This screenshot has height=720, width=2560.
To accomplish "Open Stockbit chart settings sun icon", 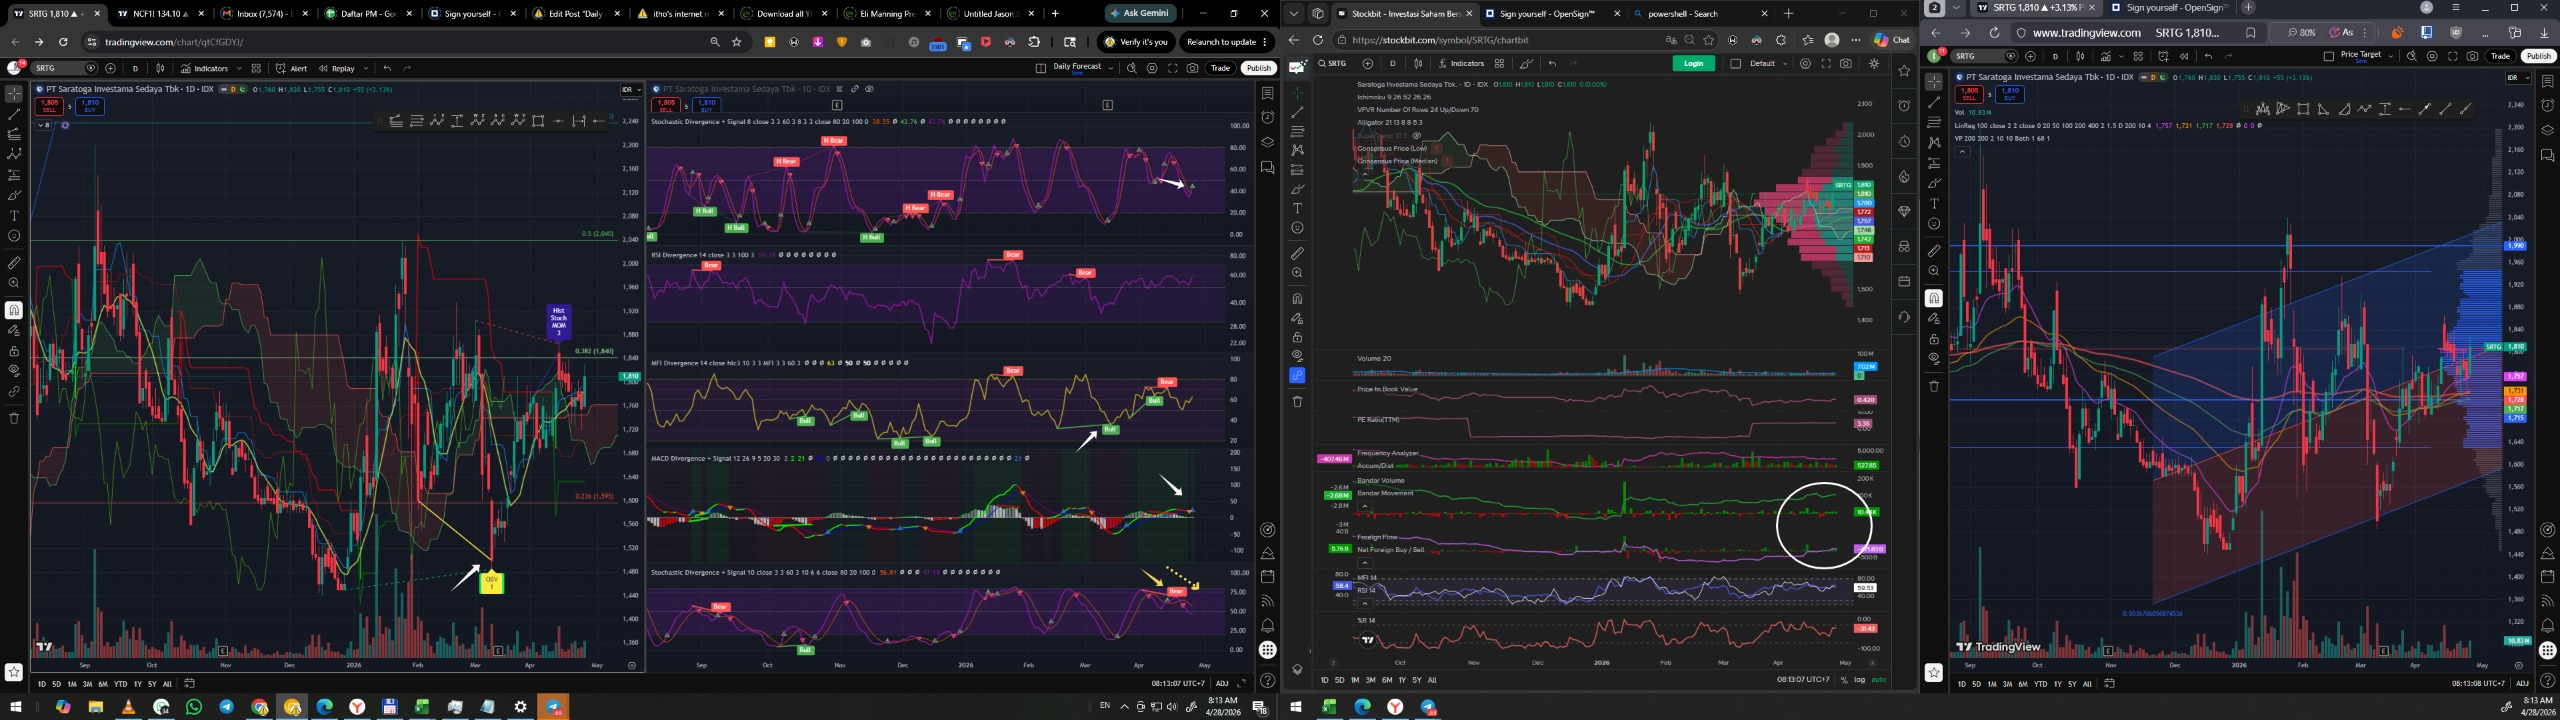I will pos(1873,64).
